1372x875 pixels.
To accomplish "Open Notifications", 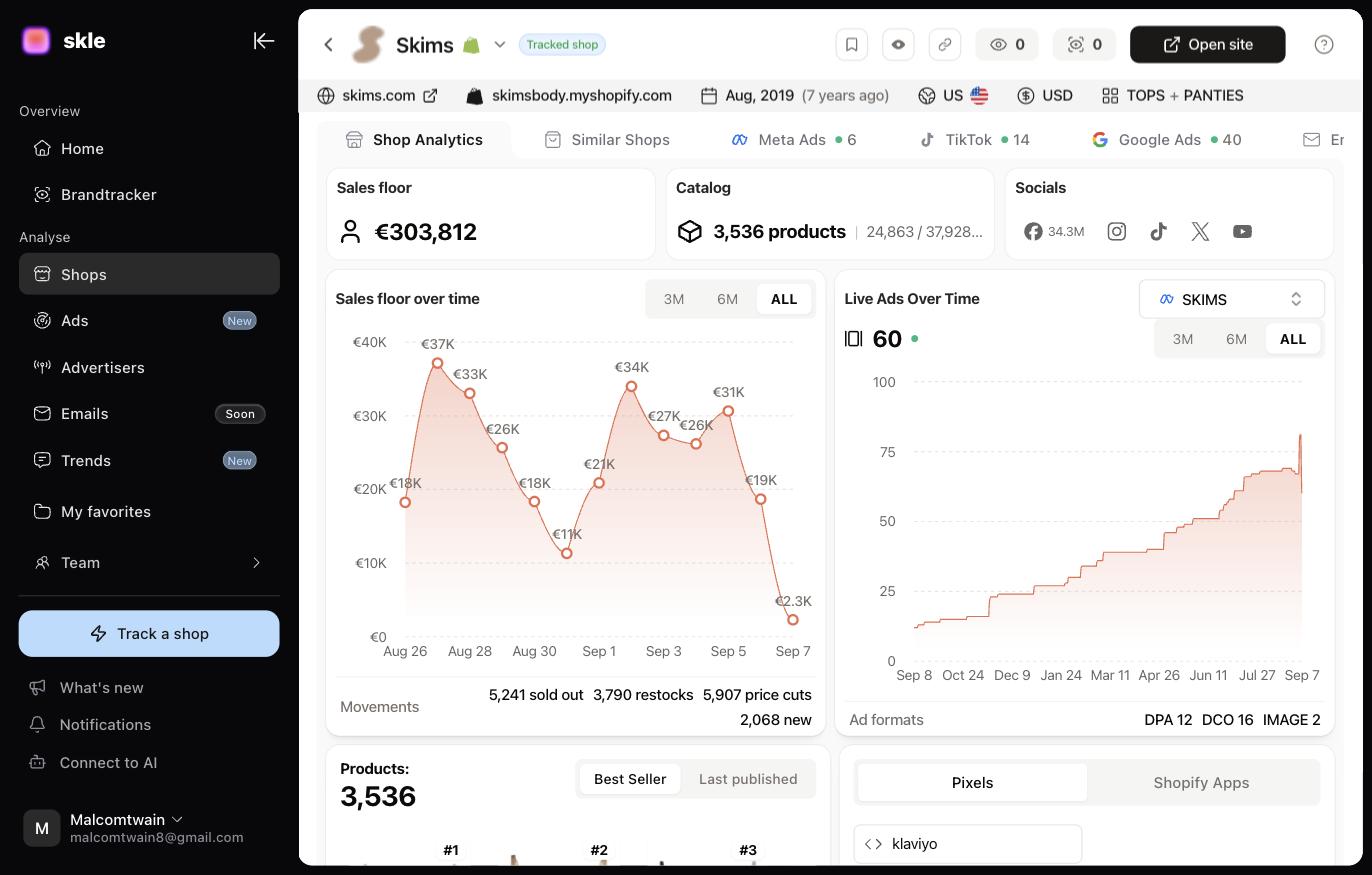I will click(x=90, y=725).
